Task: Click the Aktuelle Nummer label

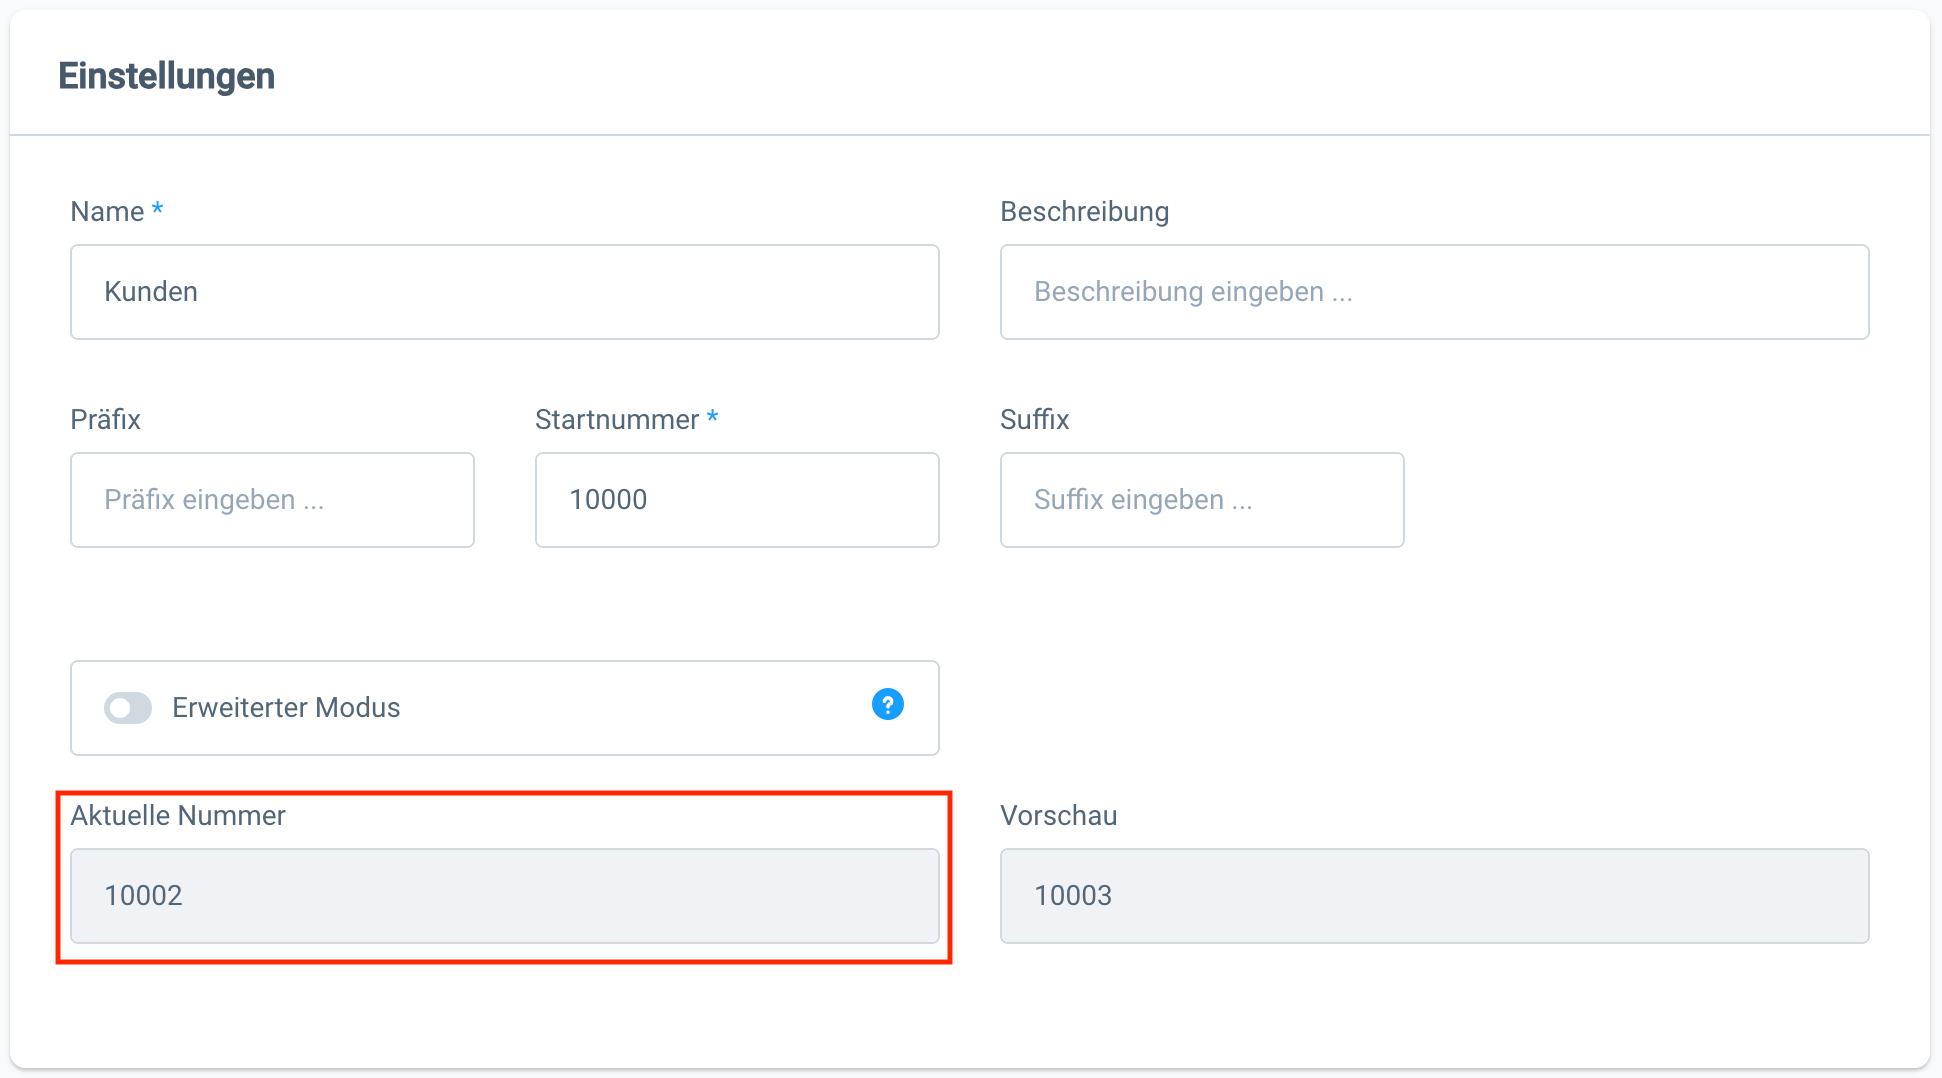Action: (177, 815)
